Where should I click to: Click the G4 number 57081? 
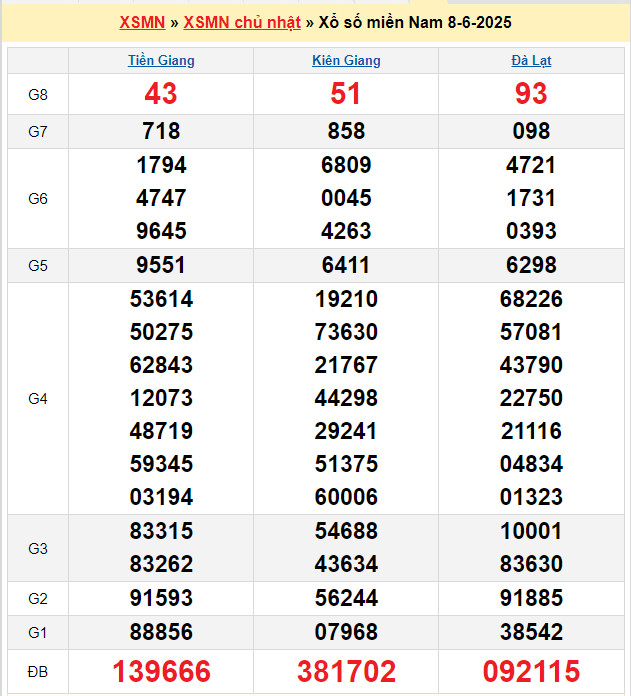531,332
